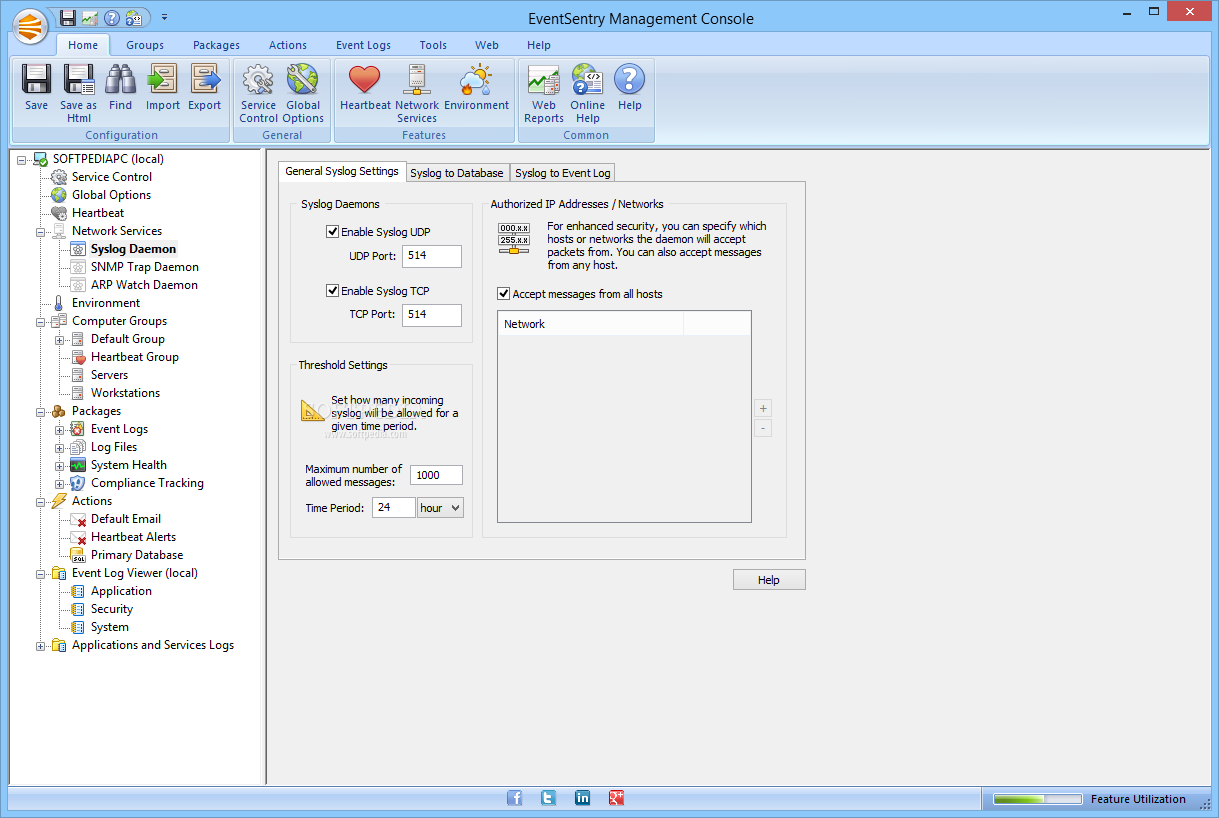The height and width of the screenshot is (818, 1219).
Task: Toggle Enable Syslog UDP checkbox
Action: coord(333,232)
